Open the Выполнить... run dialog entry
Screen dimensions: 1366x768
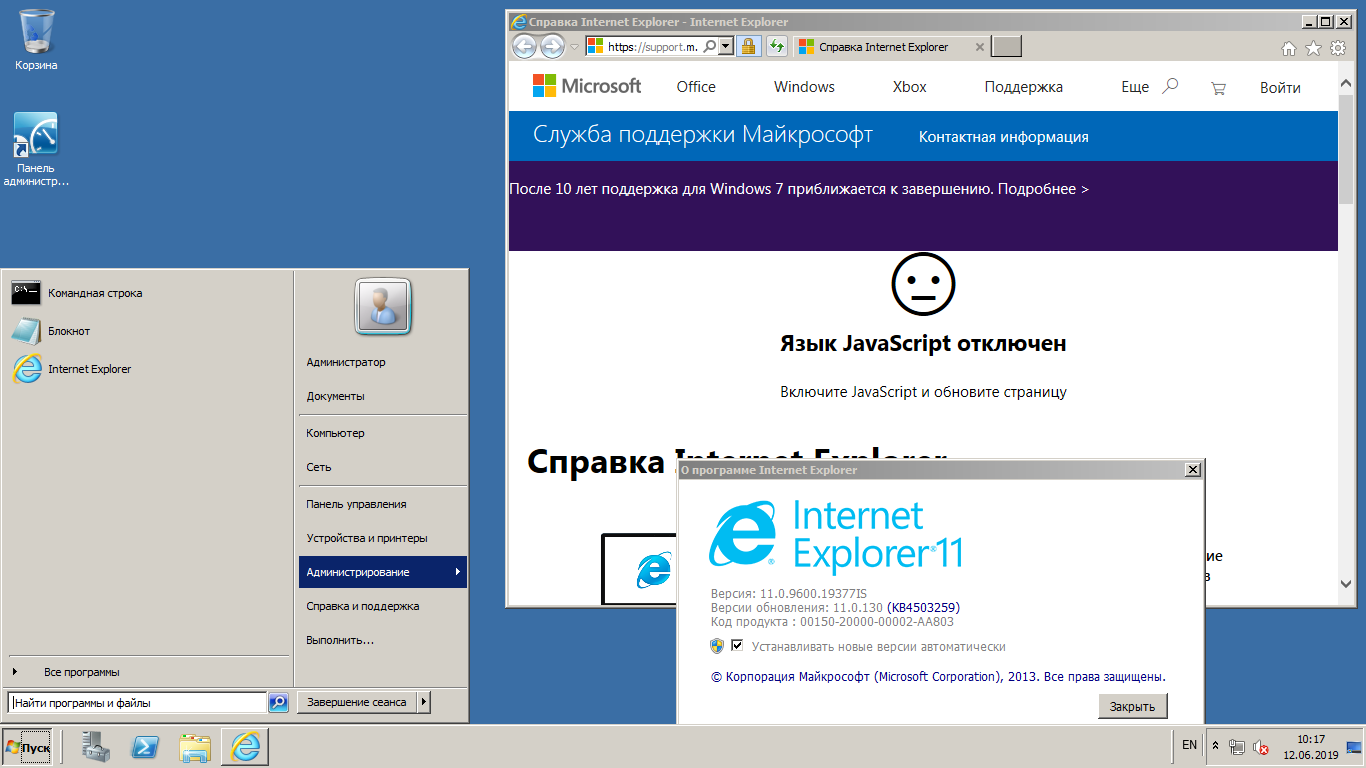tap(383, 640)
